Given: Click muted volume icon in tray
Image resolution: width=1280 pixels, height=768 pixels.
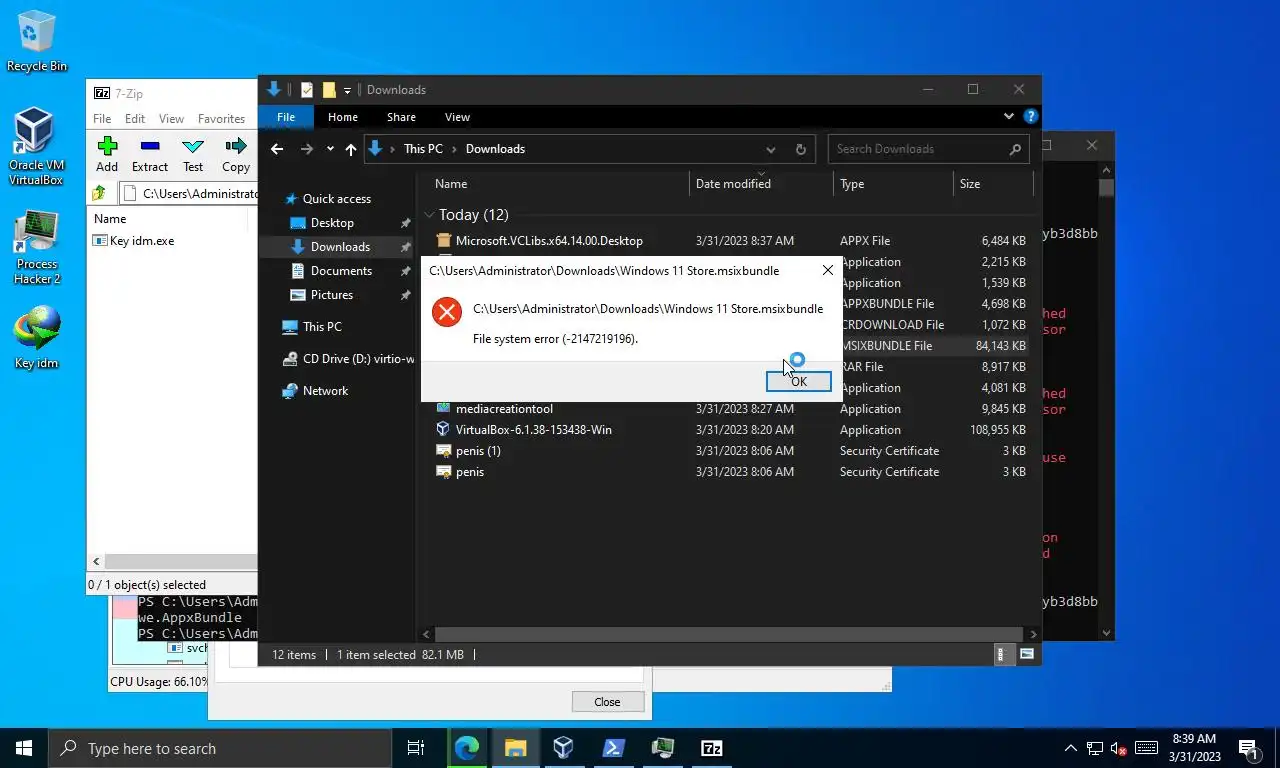Looking at the screenshot, I should (x=1119, y=748).
